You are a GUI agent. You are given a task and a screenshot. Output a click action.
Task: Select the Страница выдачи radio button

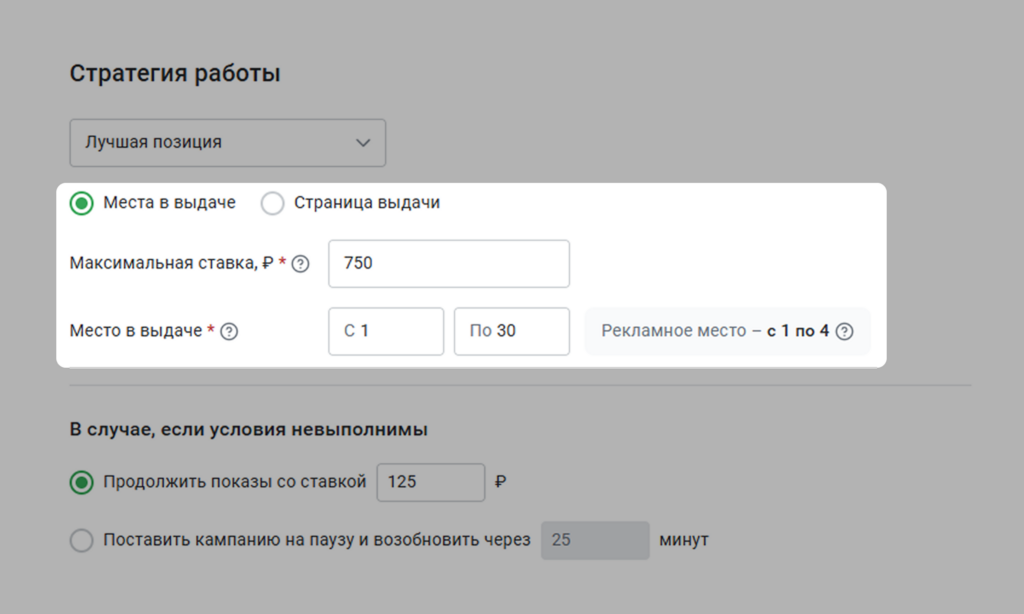click(272, 202)
